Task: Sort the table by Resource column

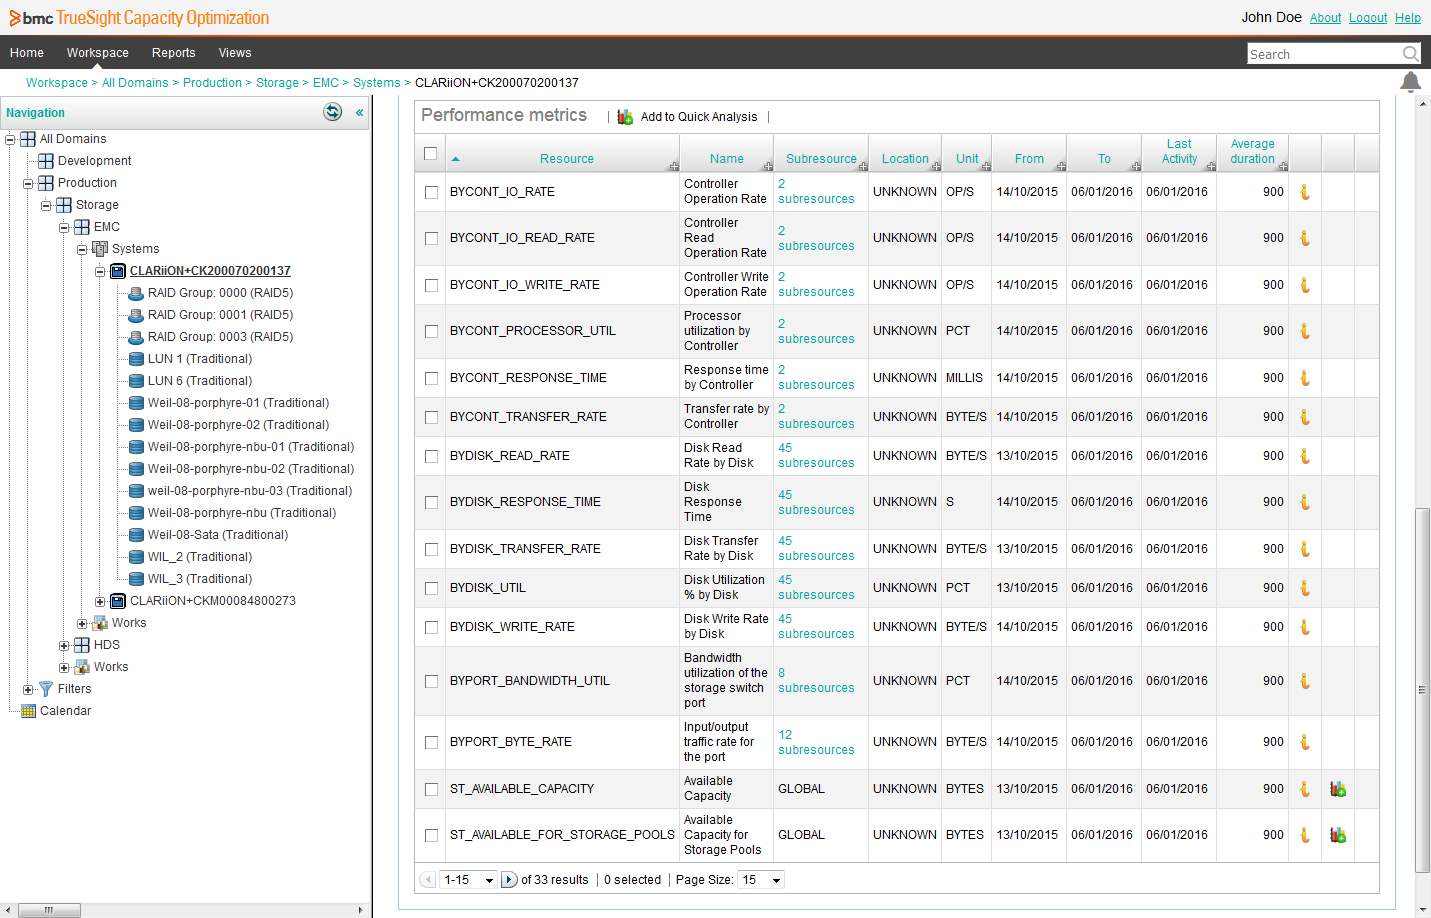Action: tap(567, 159)
